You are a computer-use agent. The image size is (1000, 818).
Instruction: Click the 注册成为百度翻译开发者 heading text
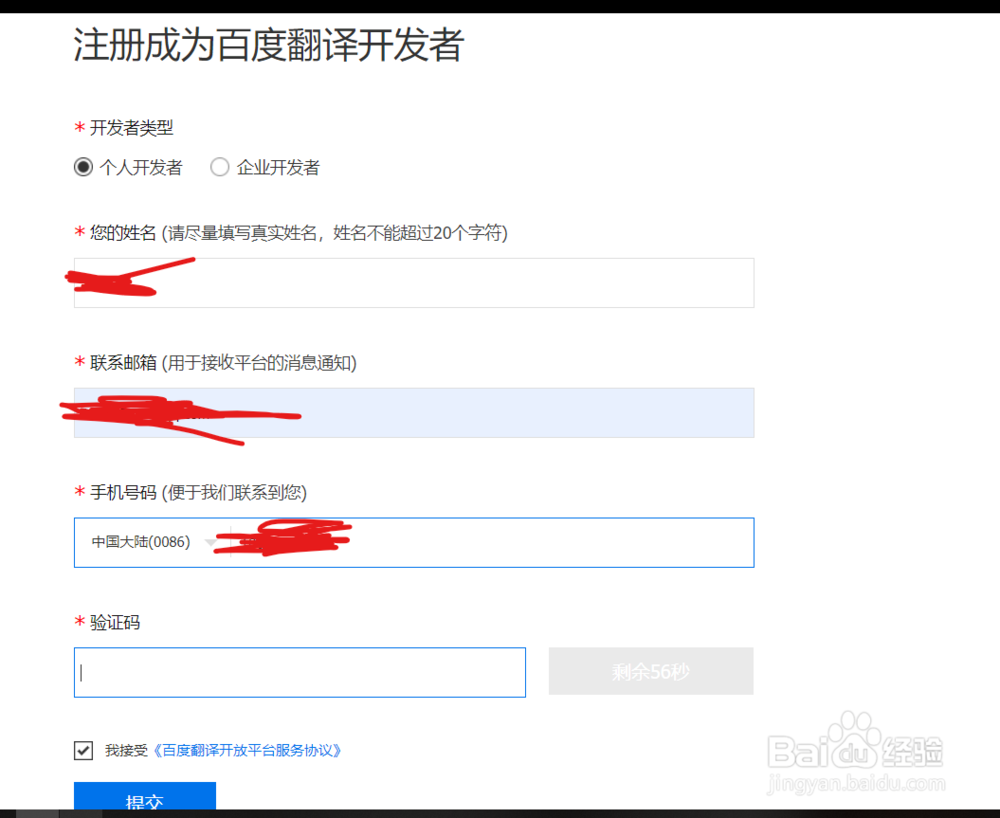point(268,45)
